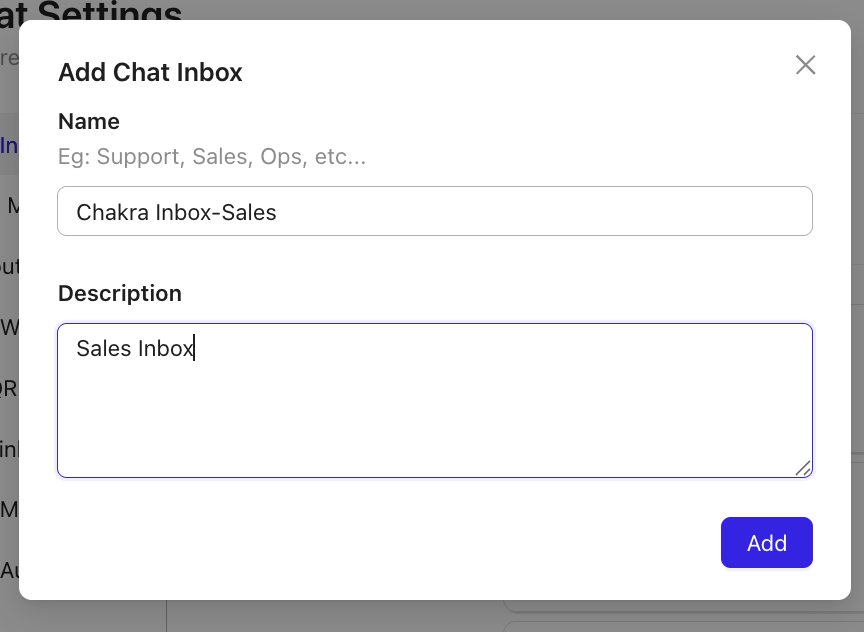
Task: Focus the Name input field
Action: (434, 211)
